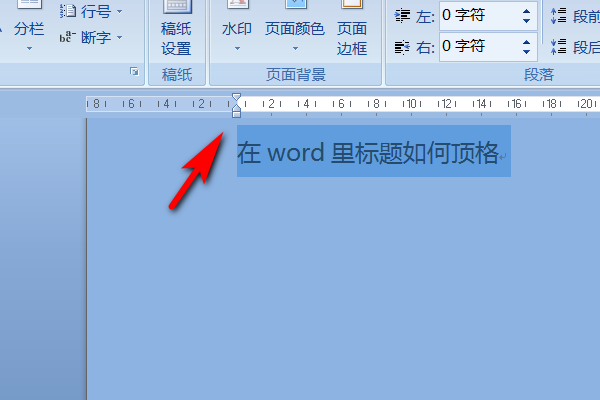Click the 行号 line numbers icon

(68, 11)
